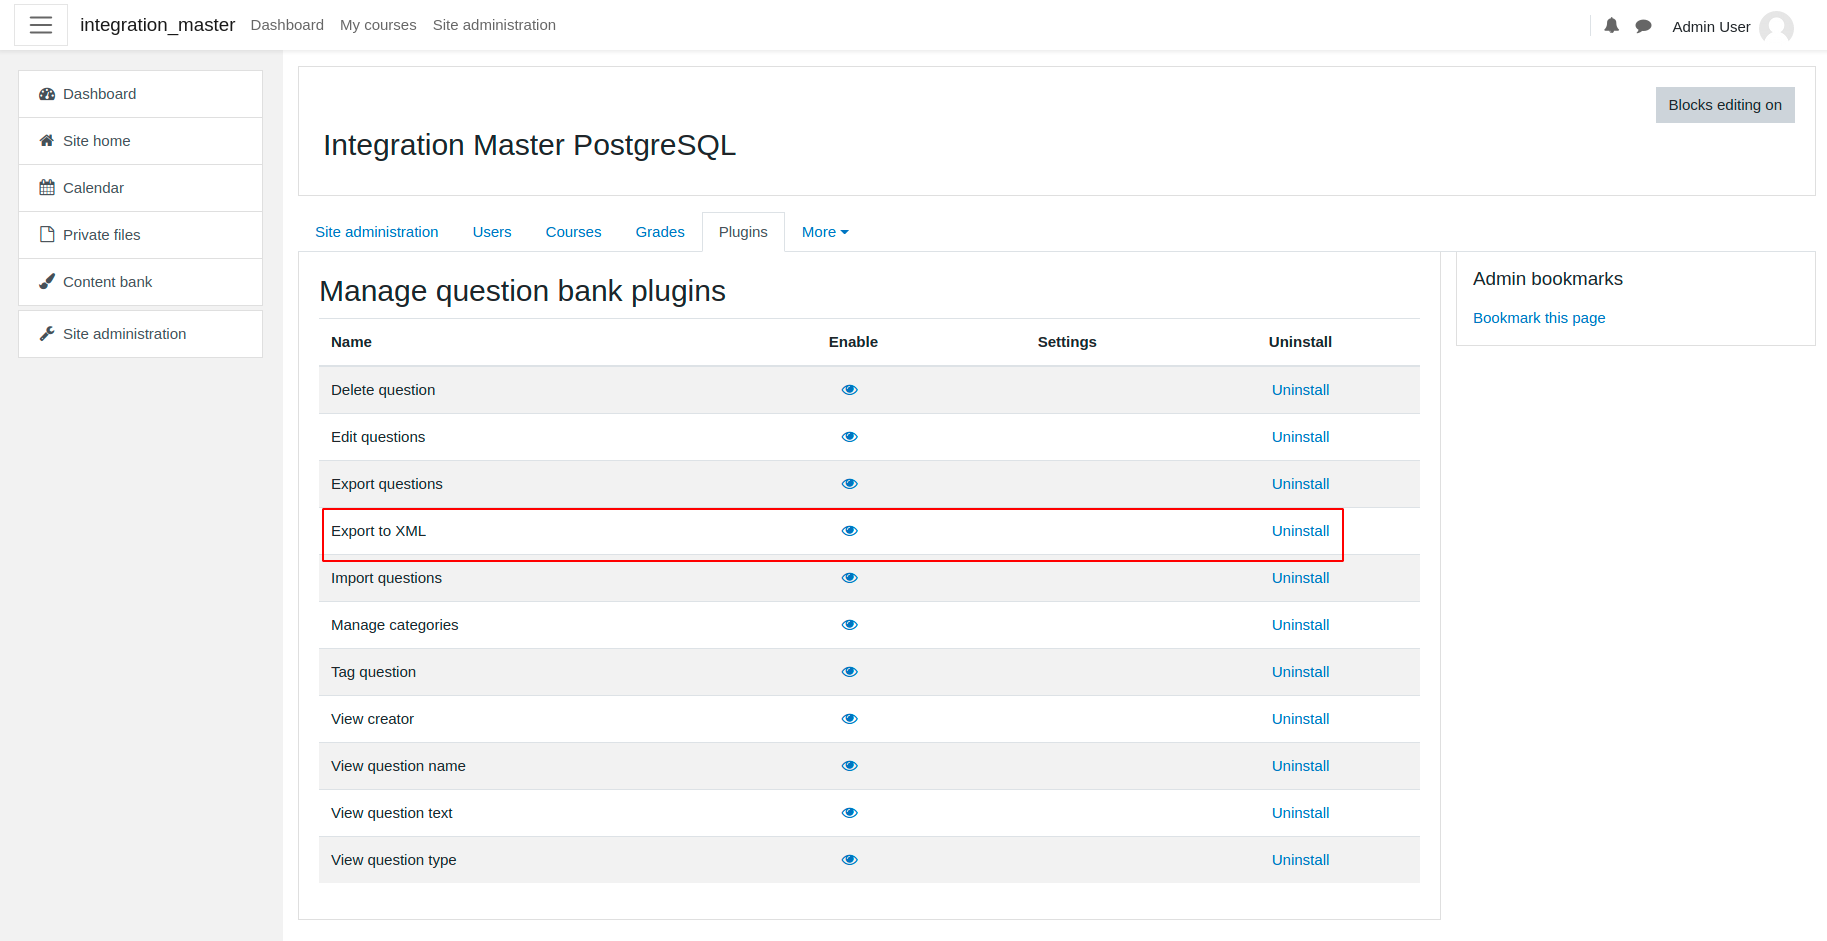The width and height of the screenshot is (1827, 941).
Task: Open Dashboard in the top navigation bar
Action: coord(287,25)
